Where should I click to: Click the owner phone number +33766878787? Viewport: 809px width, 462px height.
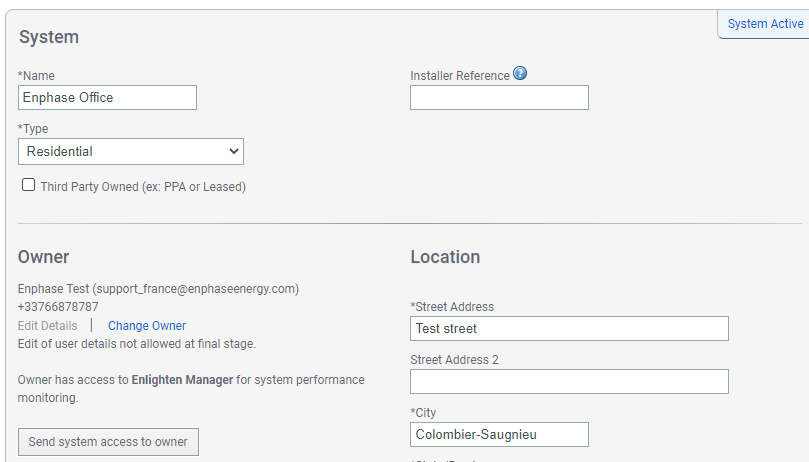point(58,307)
